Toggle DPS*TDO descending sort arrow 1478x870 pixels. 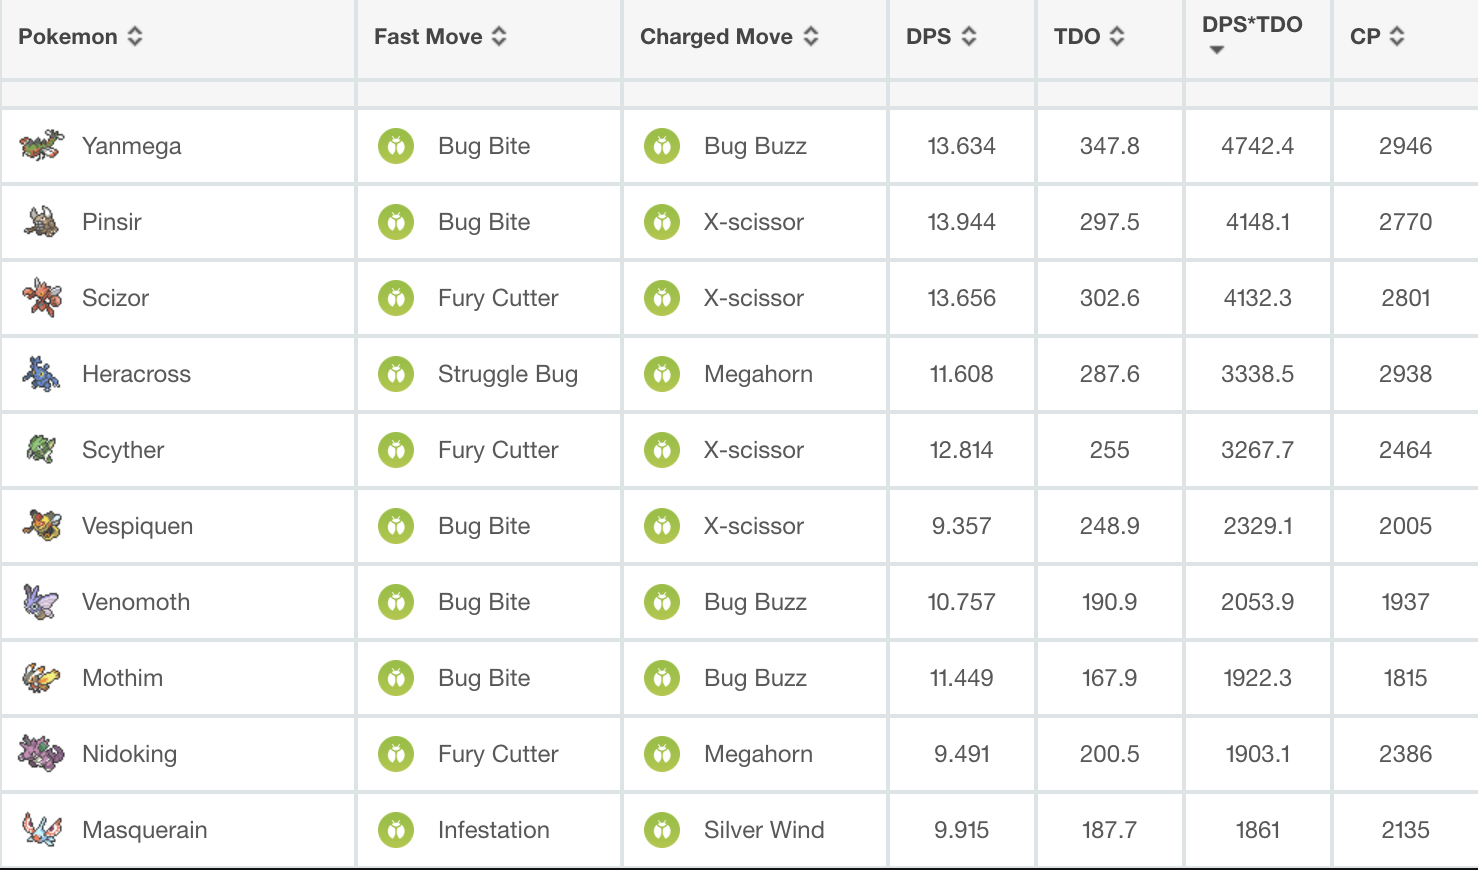pyautogui.click(x=1216, y=50)
